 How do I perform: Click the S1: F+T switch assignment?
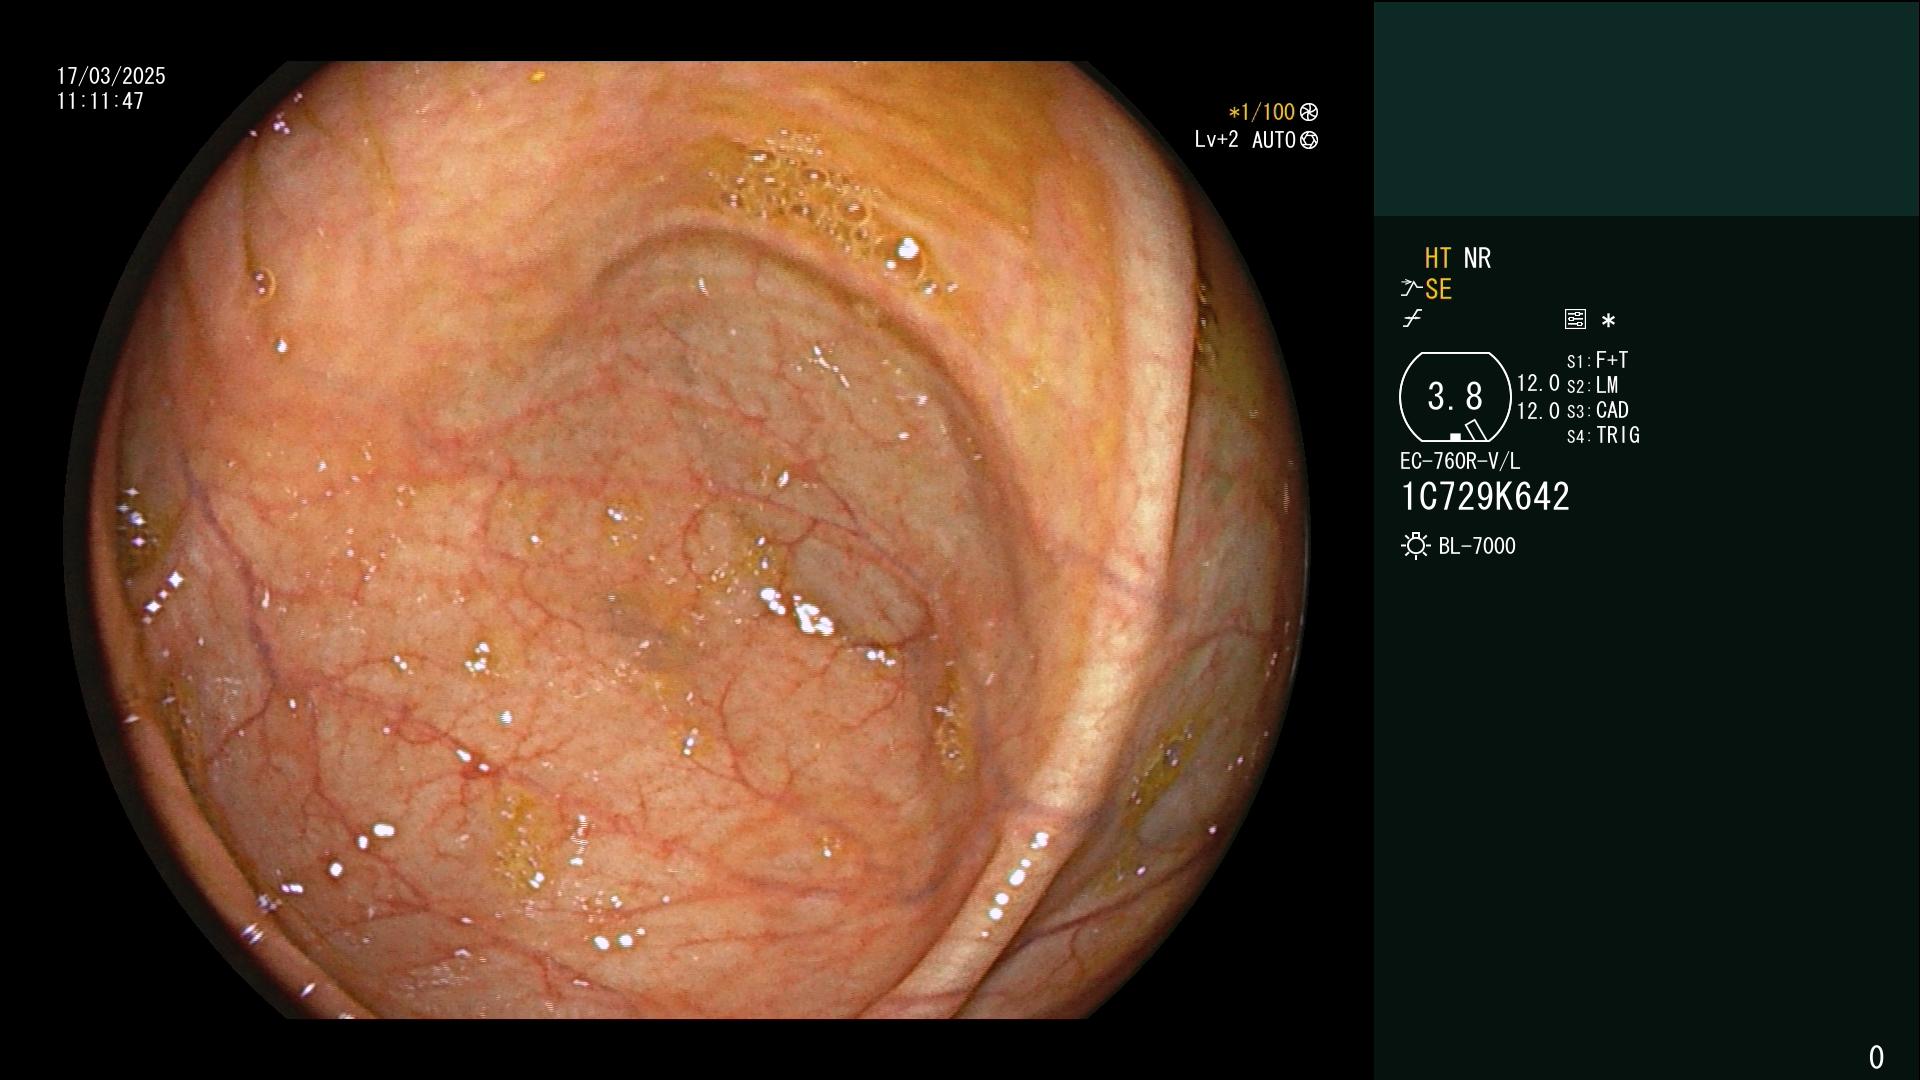pyautogui.click(x=1597, y=360)
